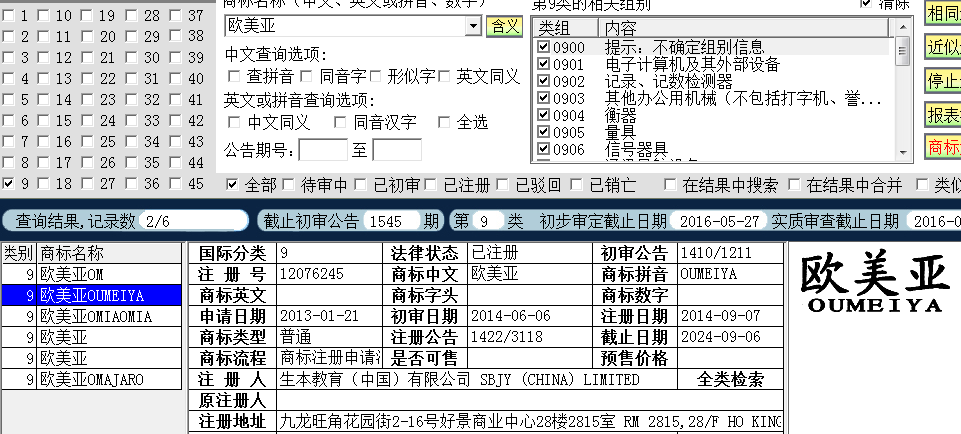Click the group list scrollbar up arrow
This screenshot has height=434, width=961.
tap(903, 27)
